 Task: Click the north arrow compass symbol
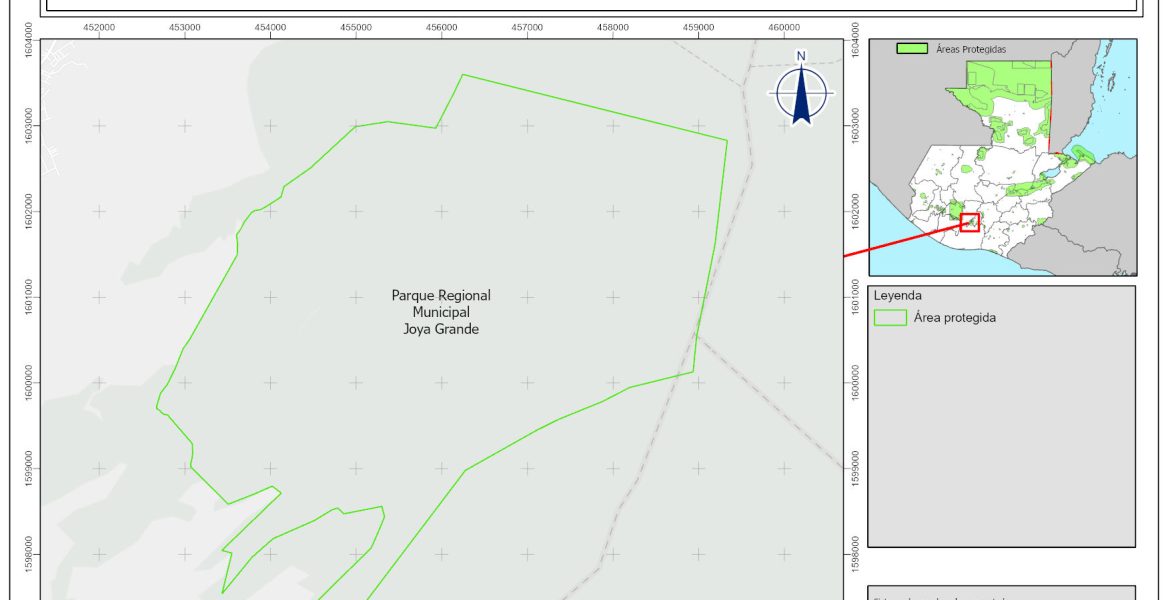tap(801, 94)
